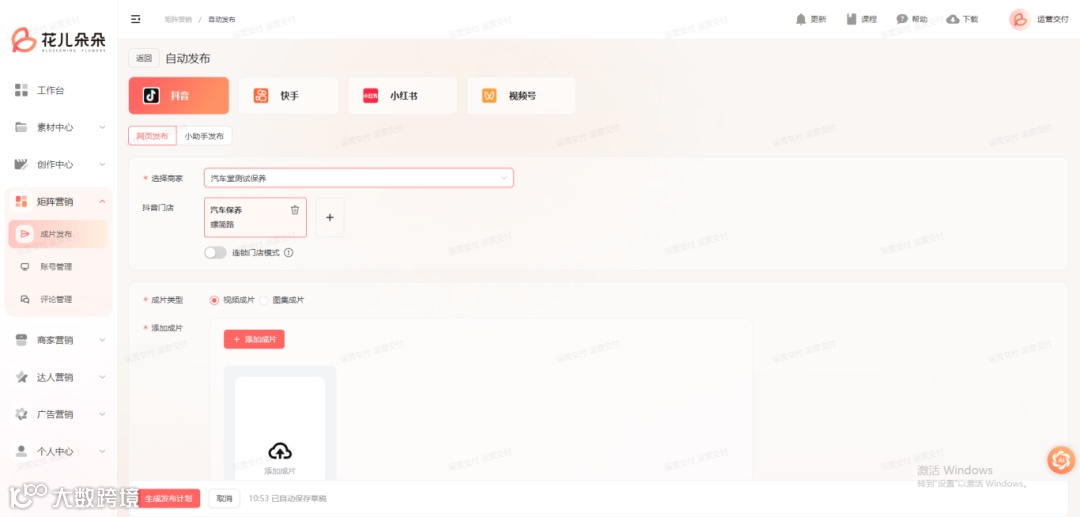This screenshot has width=1080, height=517.
Task: Select the 汽车保养 store card
Action: 255,218
